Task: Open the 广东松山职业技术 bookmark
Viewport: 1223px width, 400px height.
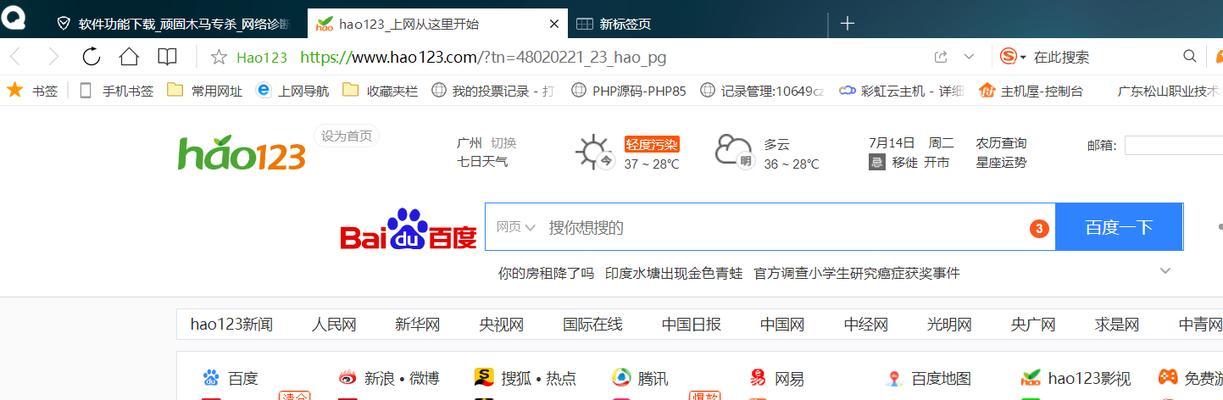Action: tap(1168, 90)
